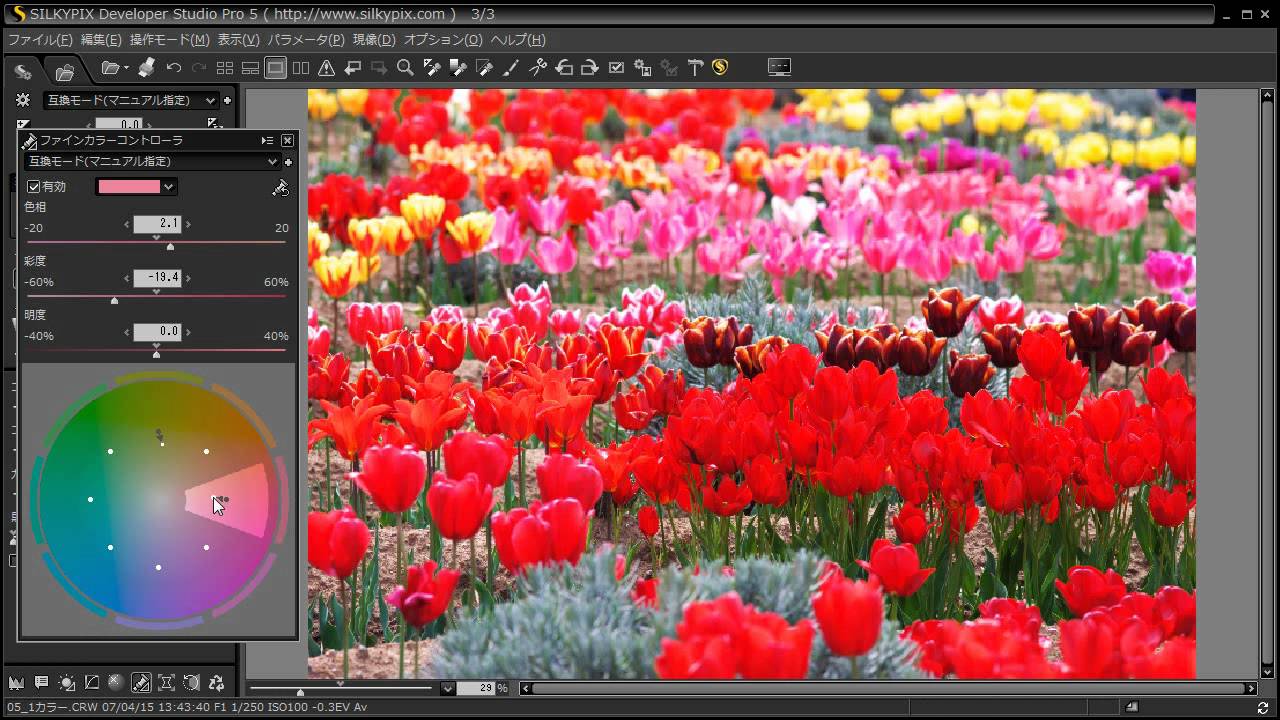Select the black level eyedropper tool
The height and width of the screenshot is (720, 1280).
click(485, 68)
